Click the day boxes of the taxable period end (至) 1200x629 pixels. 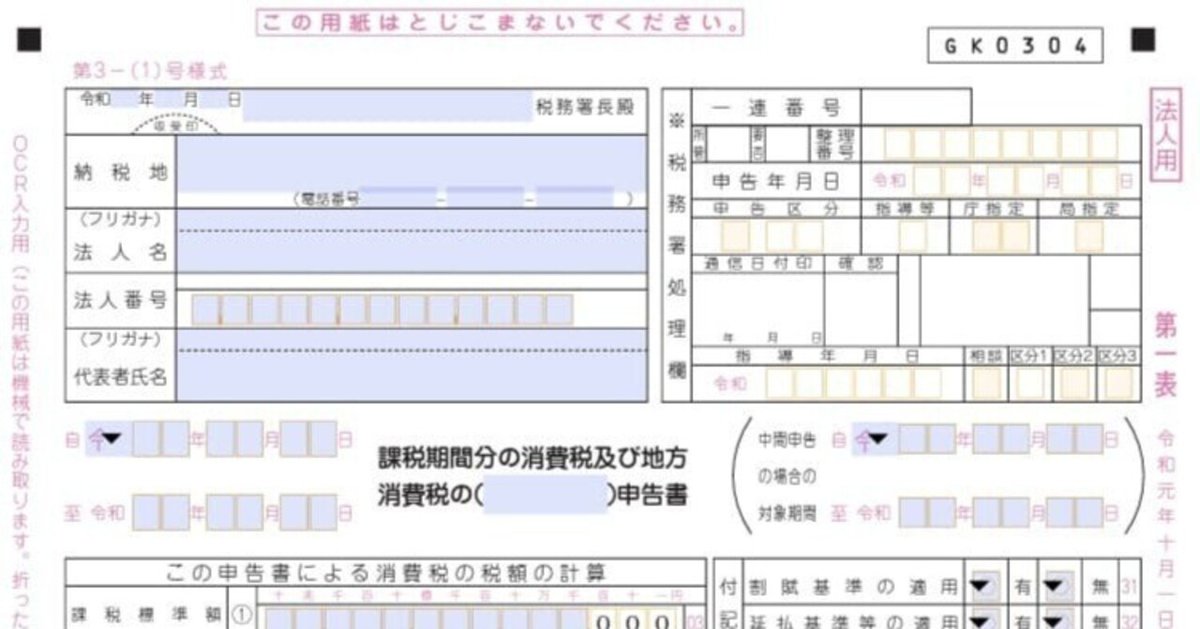tap(308, 512)
